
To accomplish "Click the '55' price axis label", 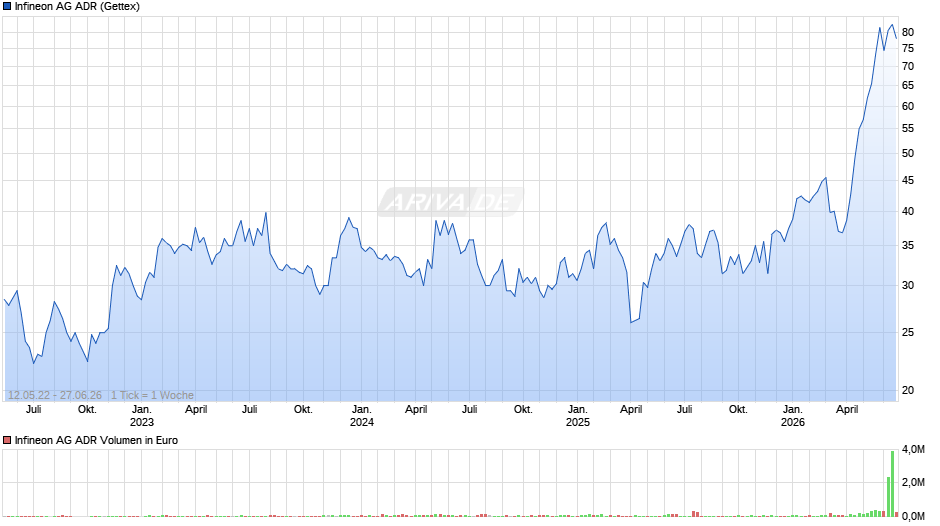I will pos(908,128).
